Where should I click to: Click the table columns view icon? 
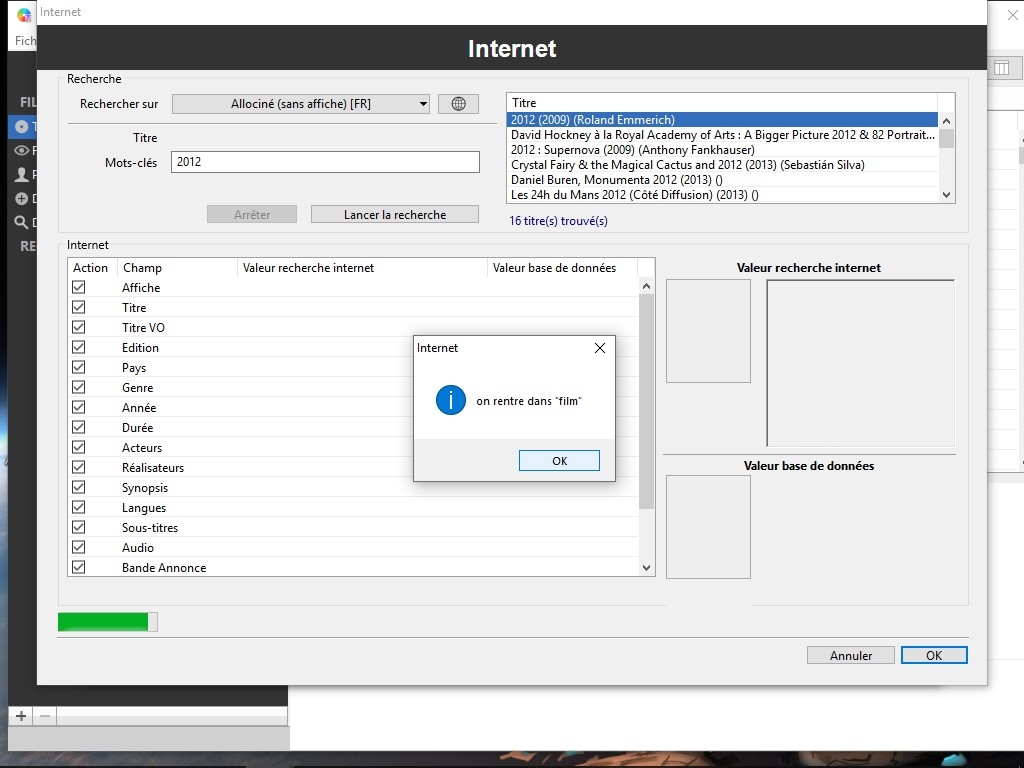click(x=1001, y=68)
